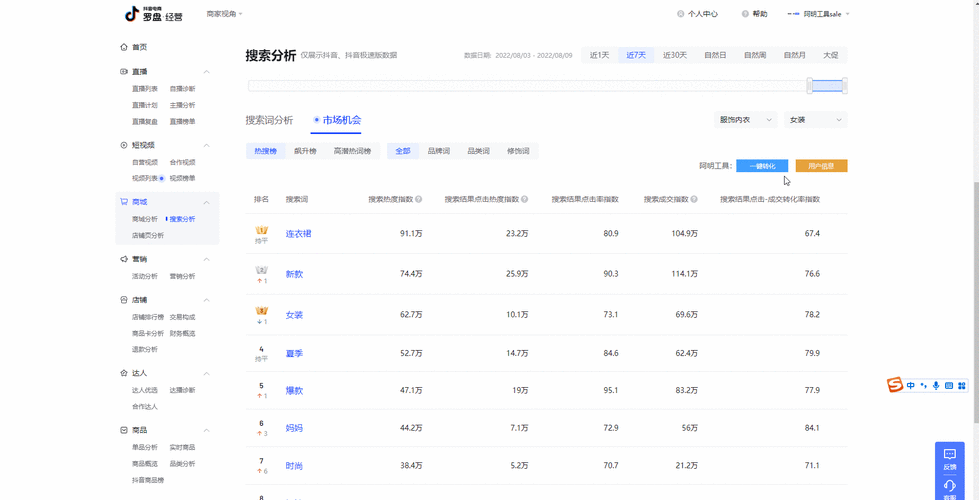Filter by 品类词
The image size is (979, 500).
(478, 151)
